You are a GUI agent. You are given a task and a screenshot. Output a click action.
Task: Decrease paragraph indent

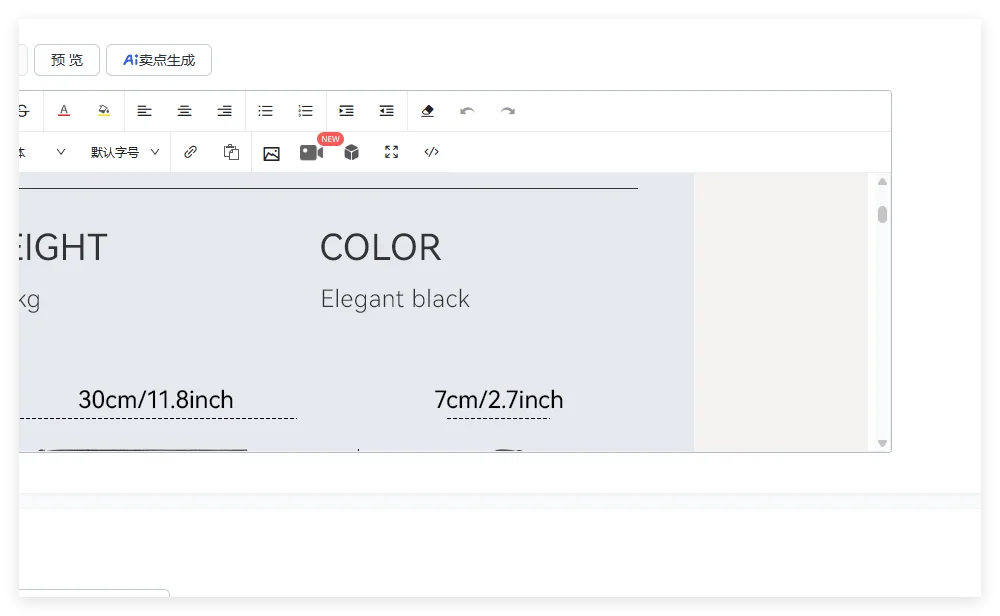click(386, 111)
